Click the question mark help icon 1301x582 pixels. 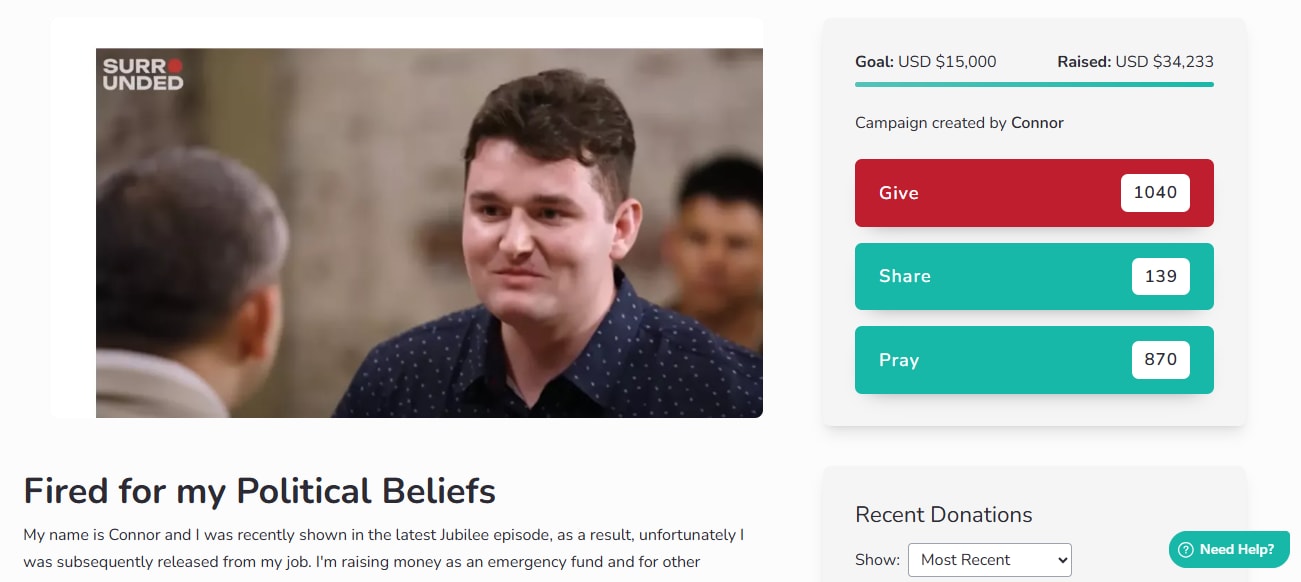pos(1186,549)
